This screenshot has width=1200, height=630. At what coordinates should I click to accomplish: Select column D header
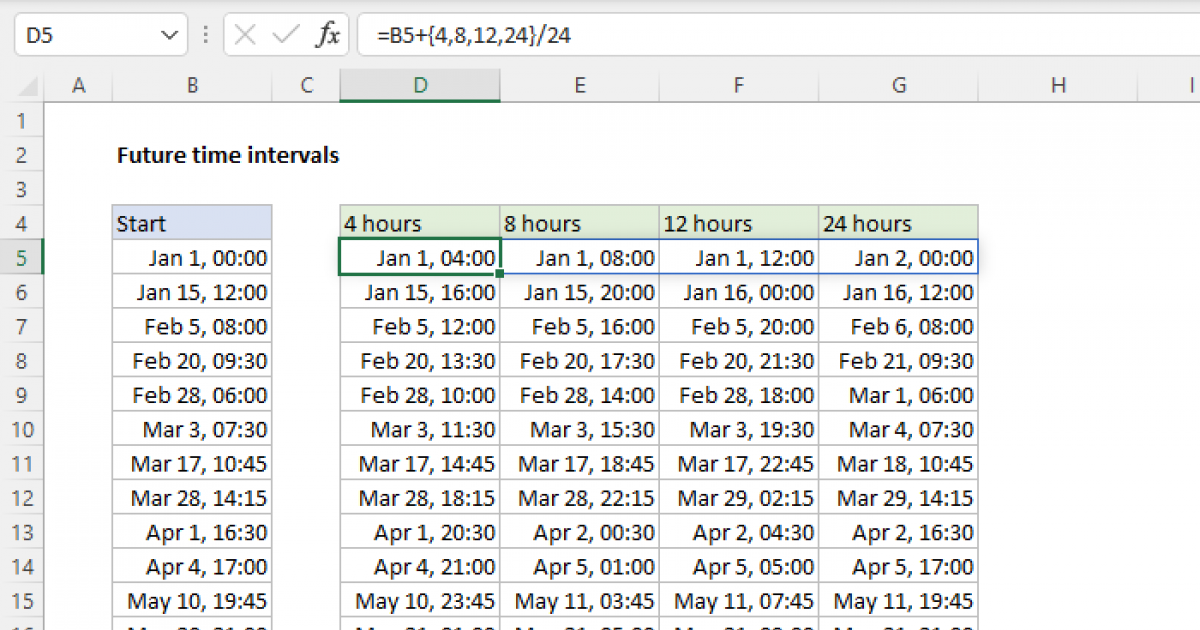[419, 85]
